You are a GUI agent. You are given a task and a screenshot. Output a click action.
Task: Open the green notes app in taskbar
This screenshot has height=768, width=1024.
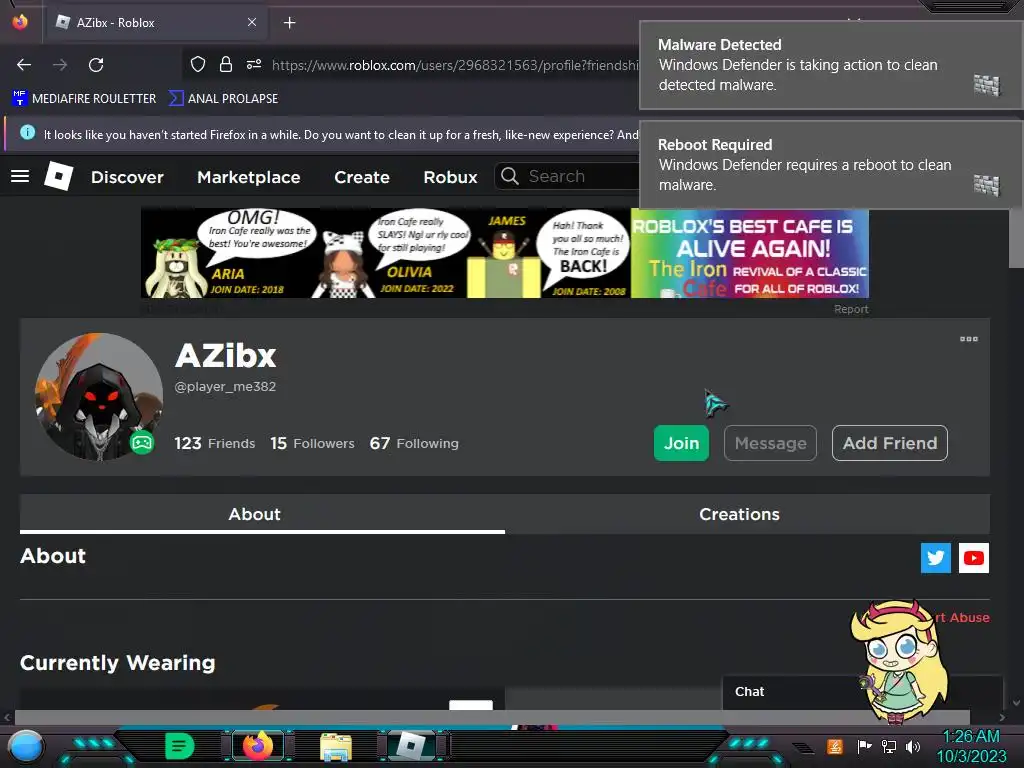[180, 746]
